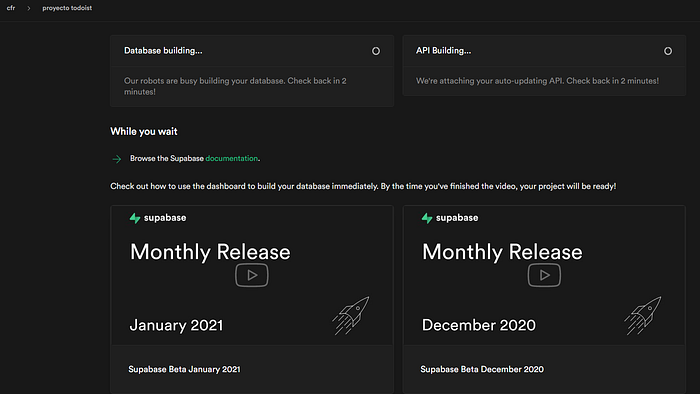Click the API Building card header
Screen dimensions: 700x394
(544, 51)
